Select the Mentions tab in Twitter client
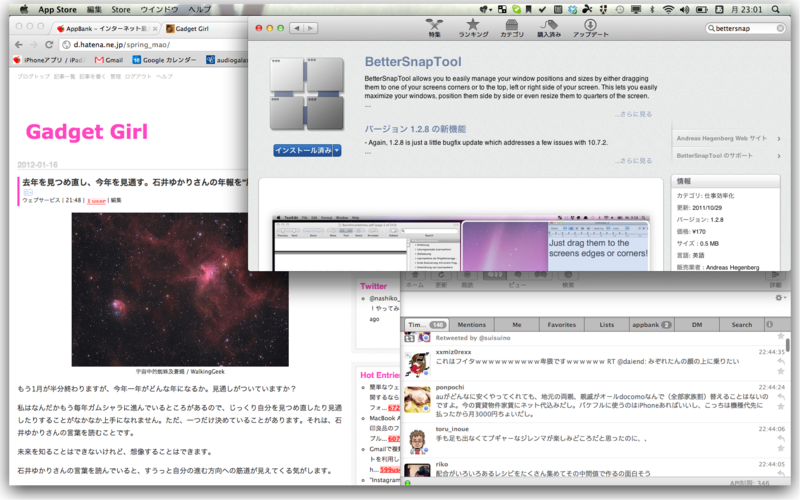Screen dimensions: 800x500 pos(471,324)
